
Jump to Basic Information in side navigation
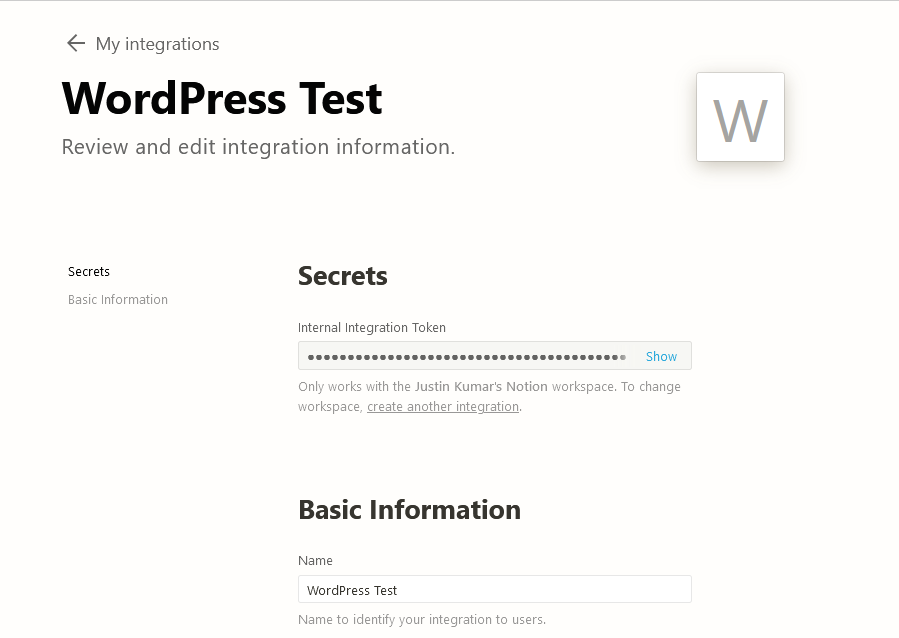(x=118, y=300)
